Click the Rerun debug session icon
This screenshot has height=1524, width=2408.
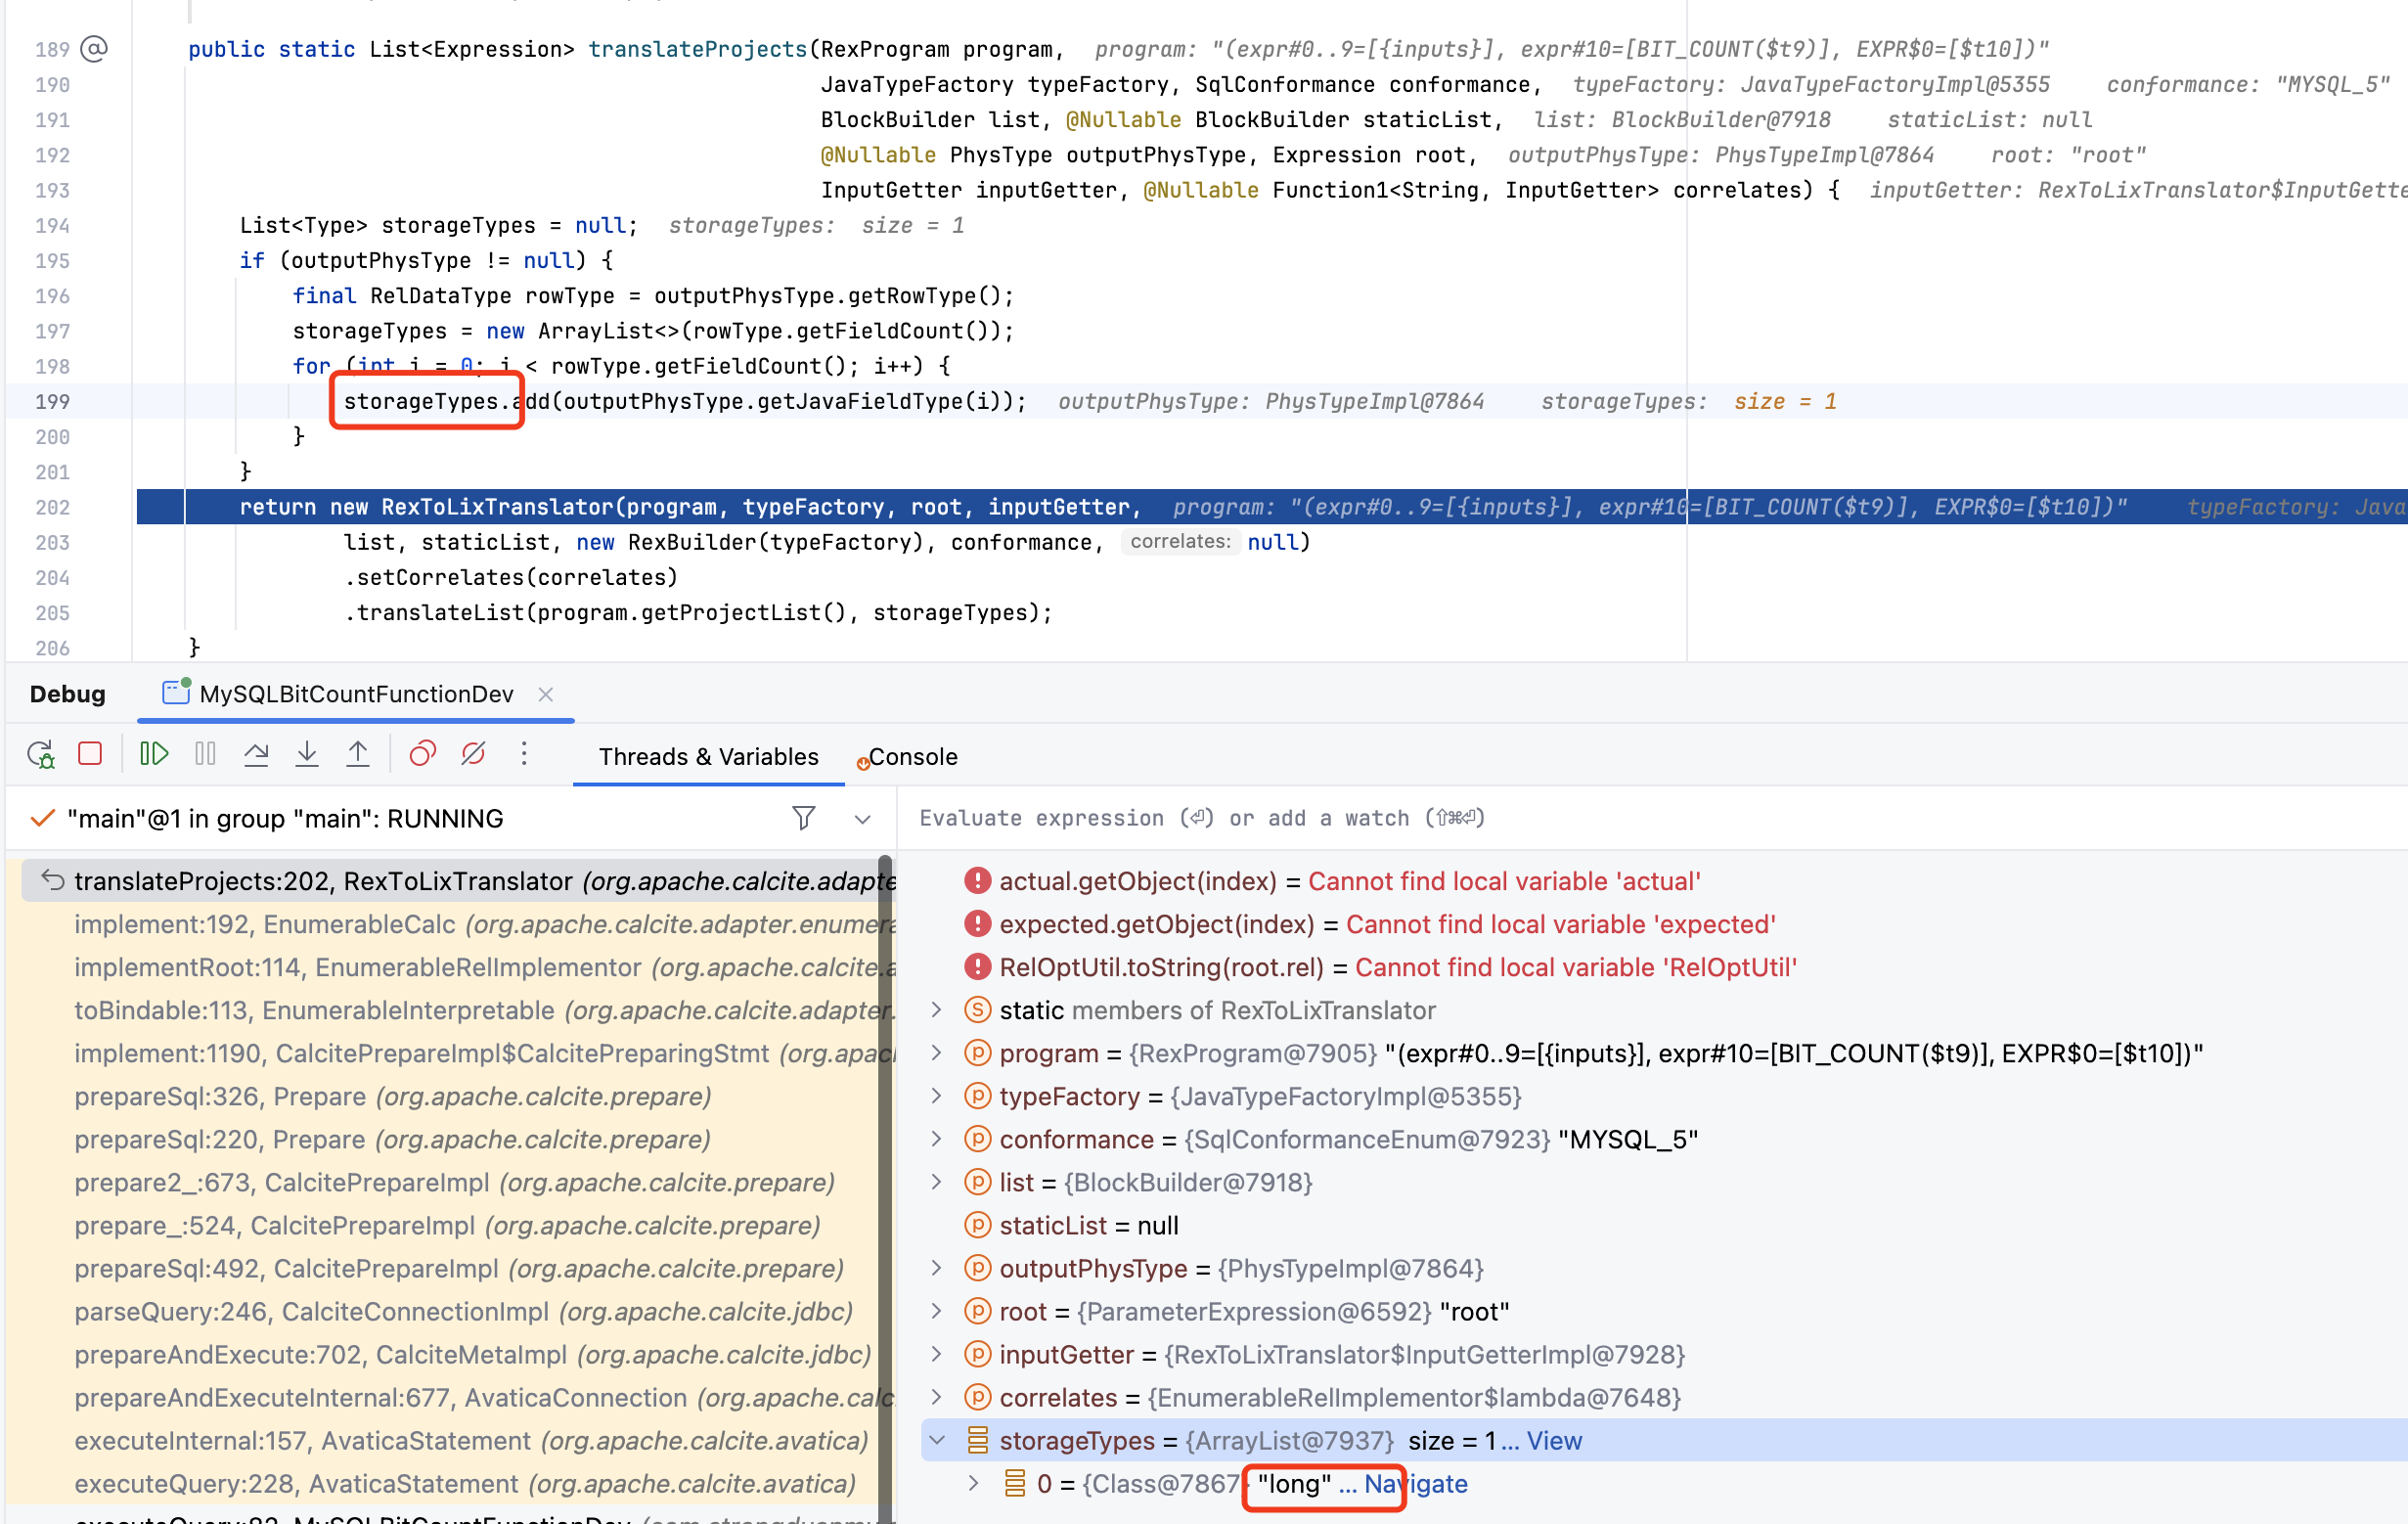(x=41, y=755)
